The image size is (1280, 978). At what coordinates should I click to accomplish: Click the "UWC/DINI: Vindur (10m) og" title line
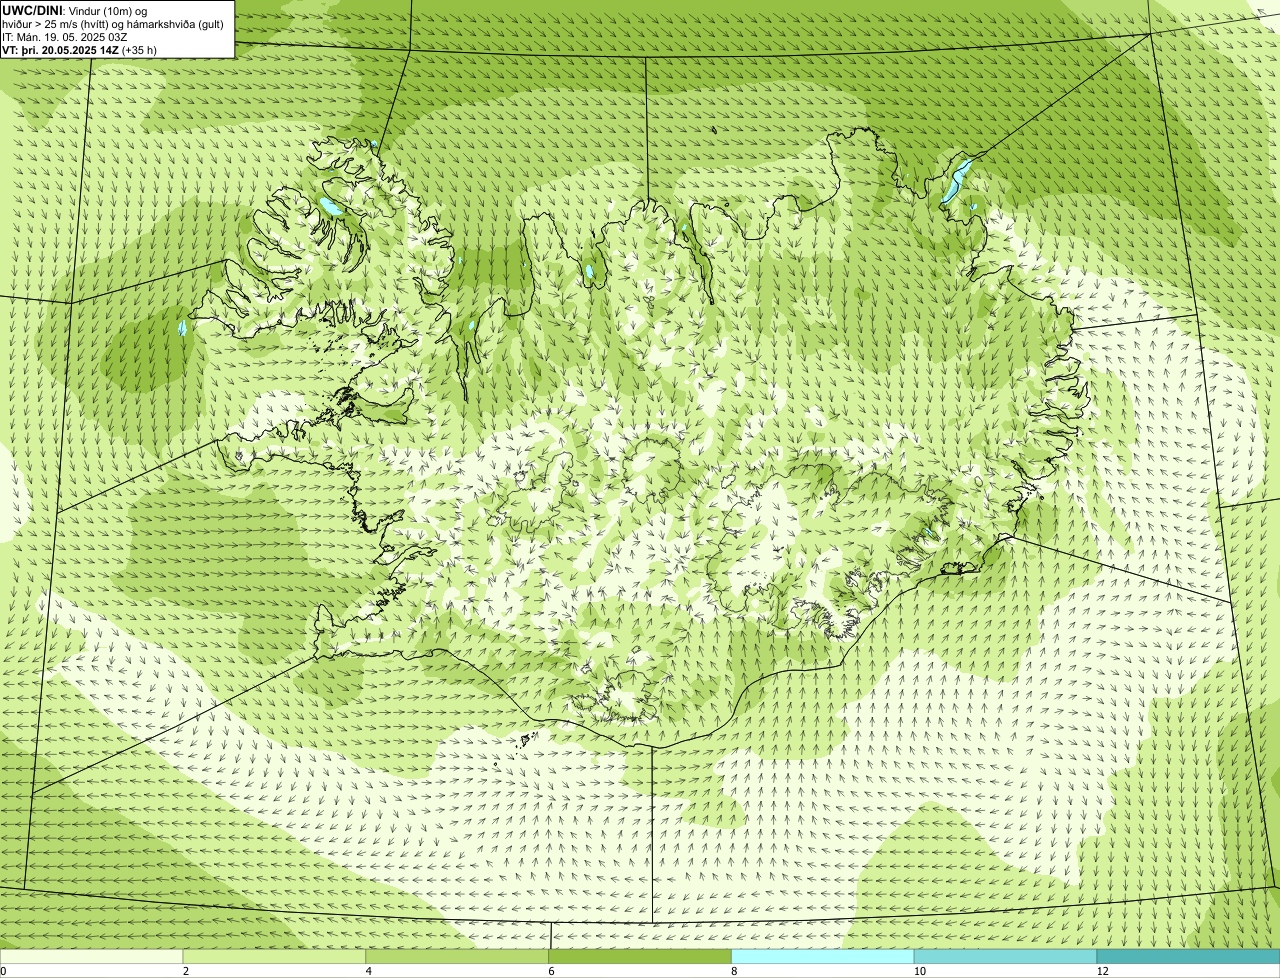point(75,10)
